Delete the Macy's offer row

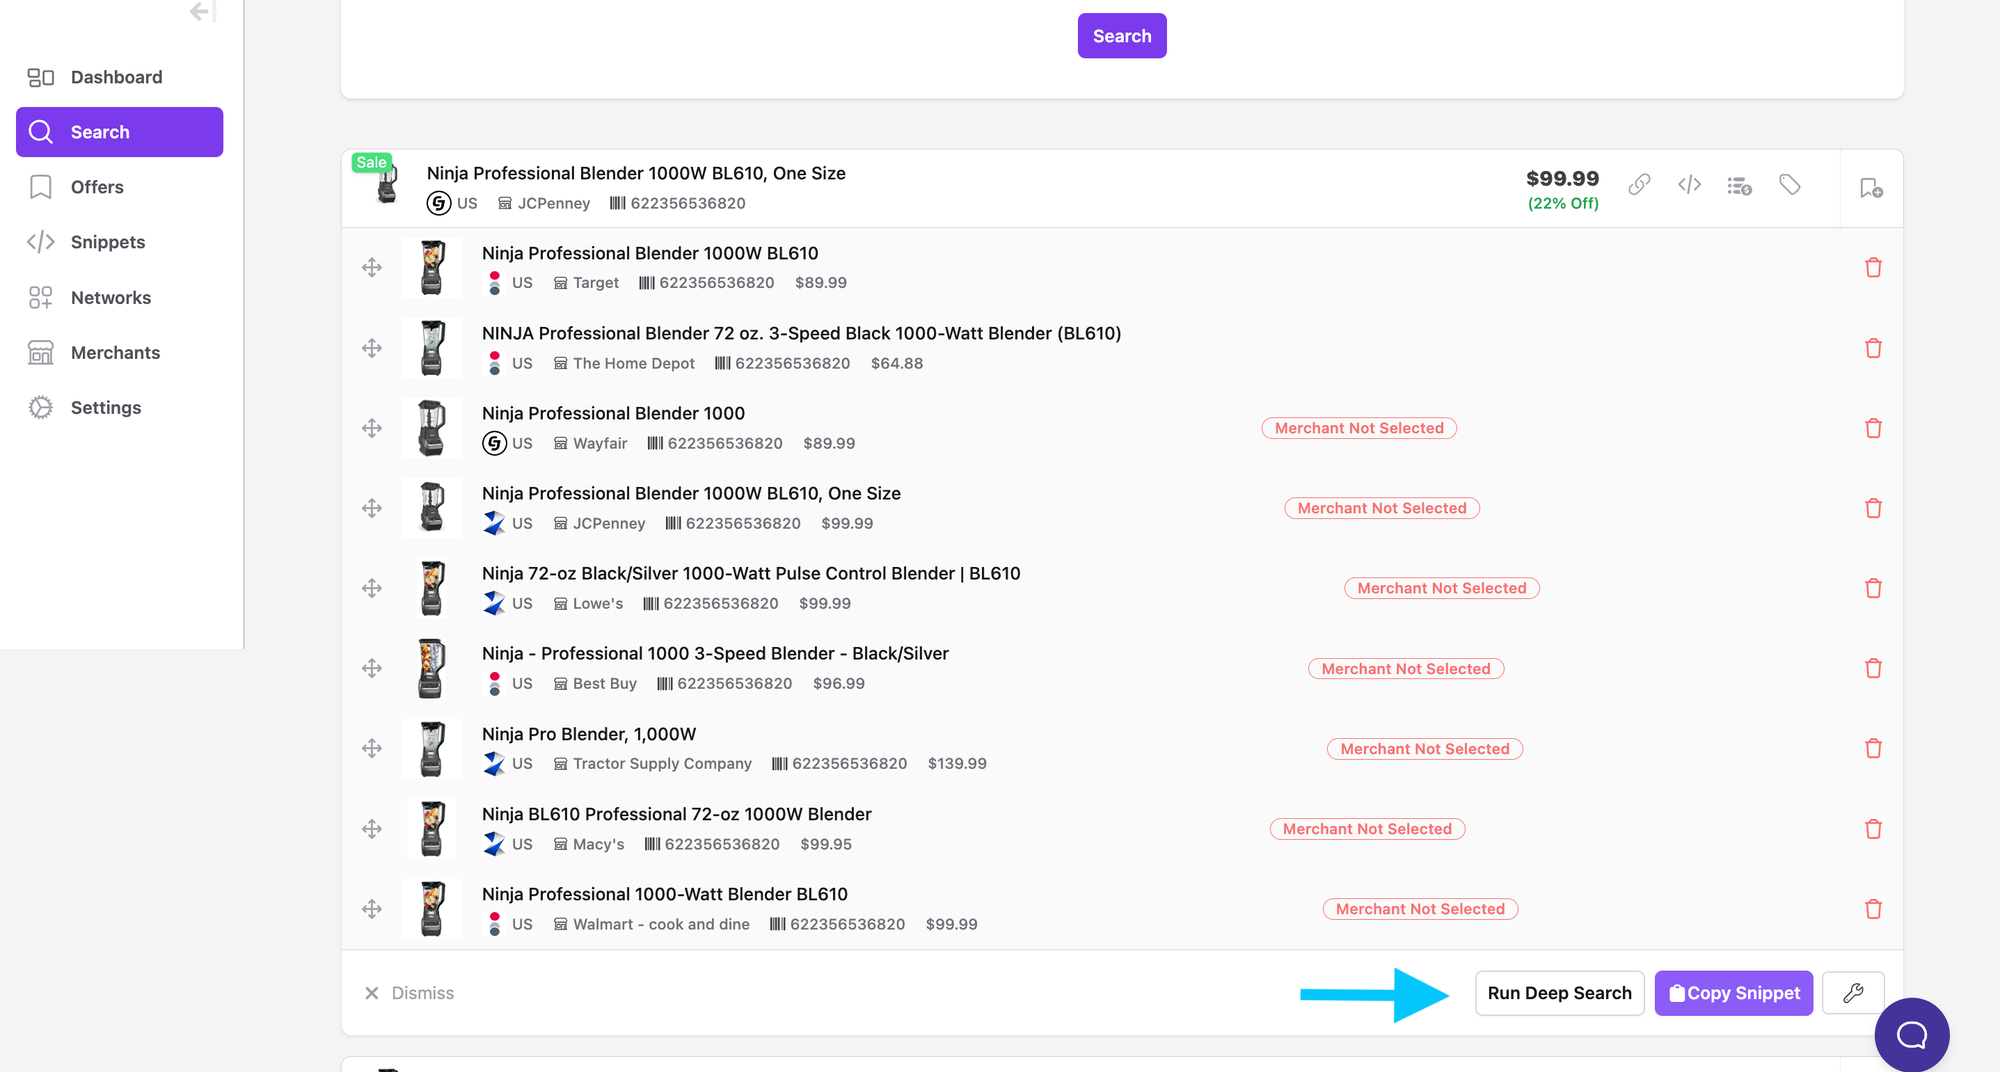click(x=1874, y=829)
